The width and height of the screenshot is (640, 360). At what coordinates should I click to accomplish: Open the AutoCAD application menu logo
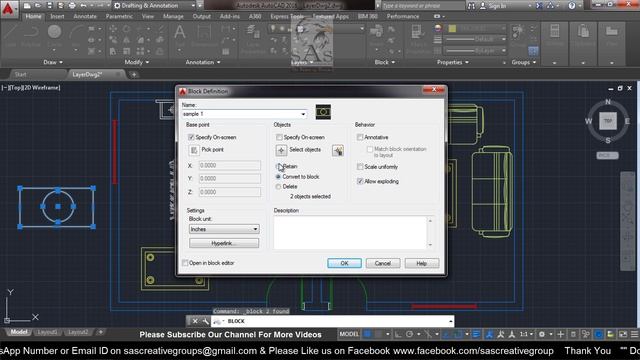pos(8,8)
